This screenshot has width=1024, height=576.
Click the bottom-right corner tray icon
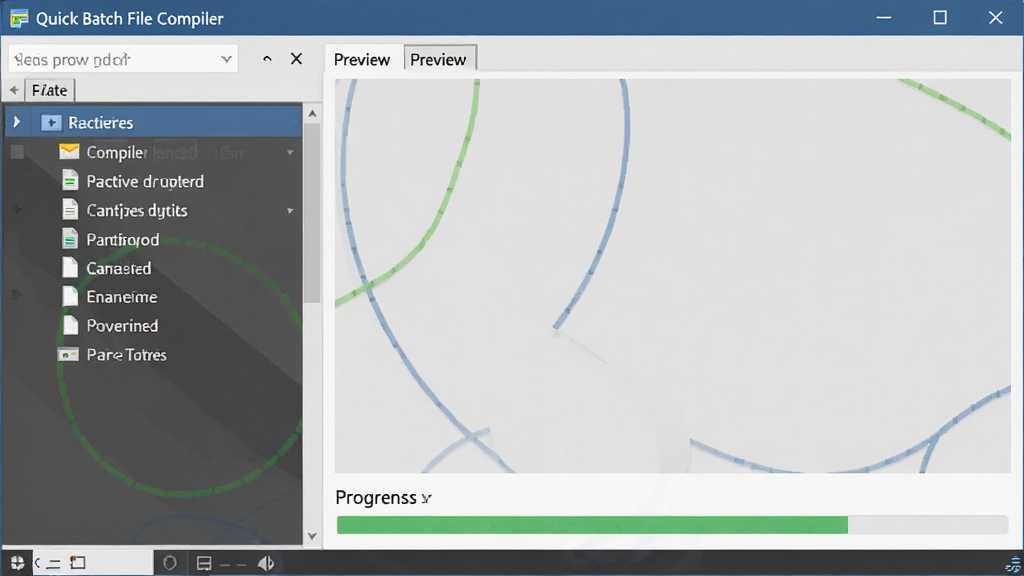[1013, 565]
